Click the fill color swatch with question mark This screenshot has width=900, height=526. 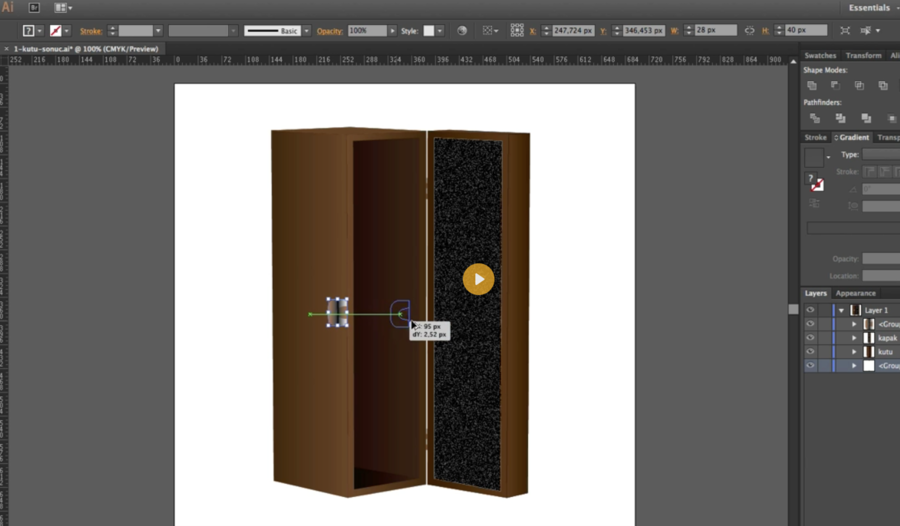click(28, 30)
